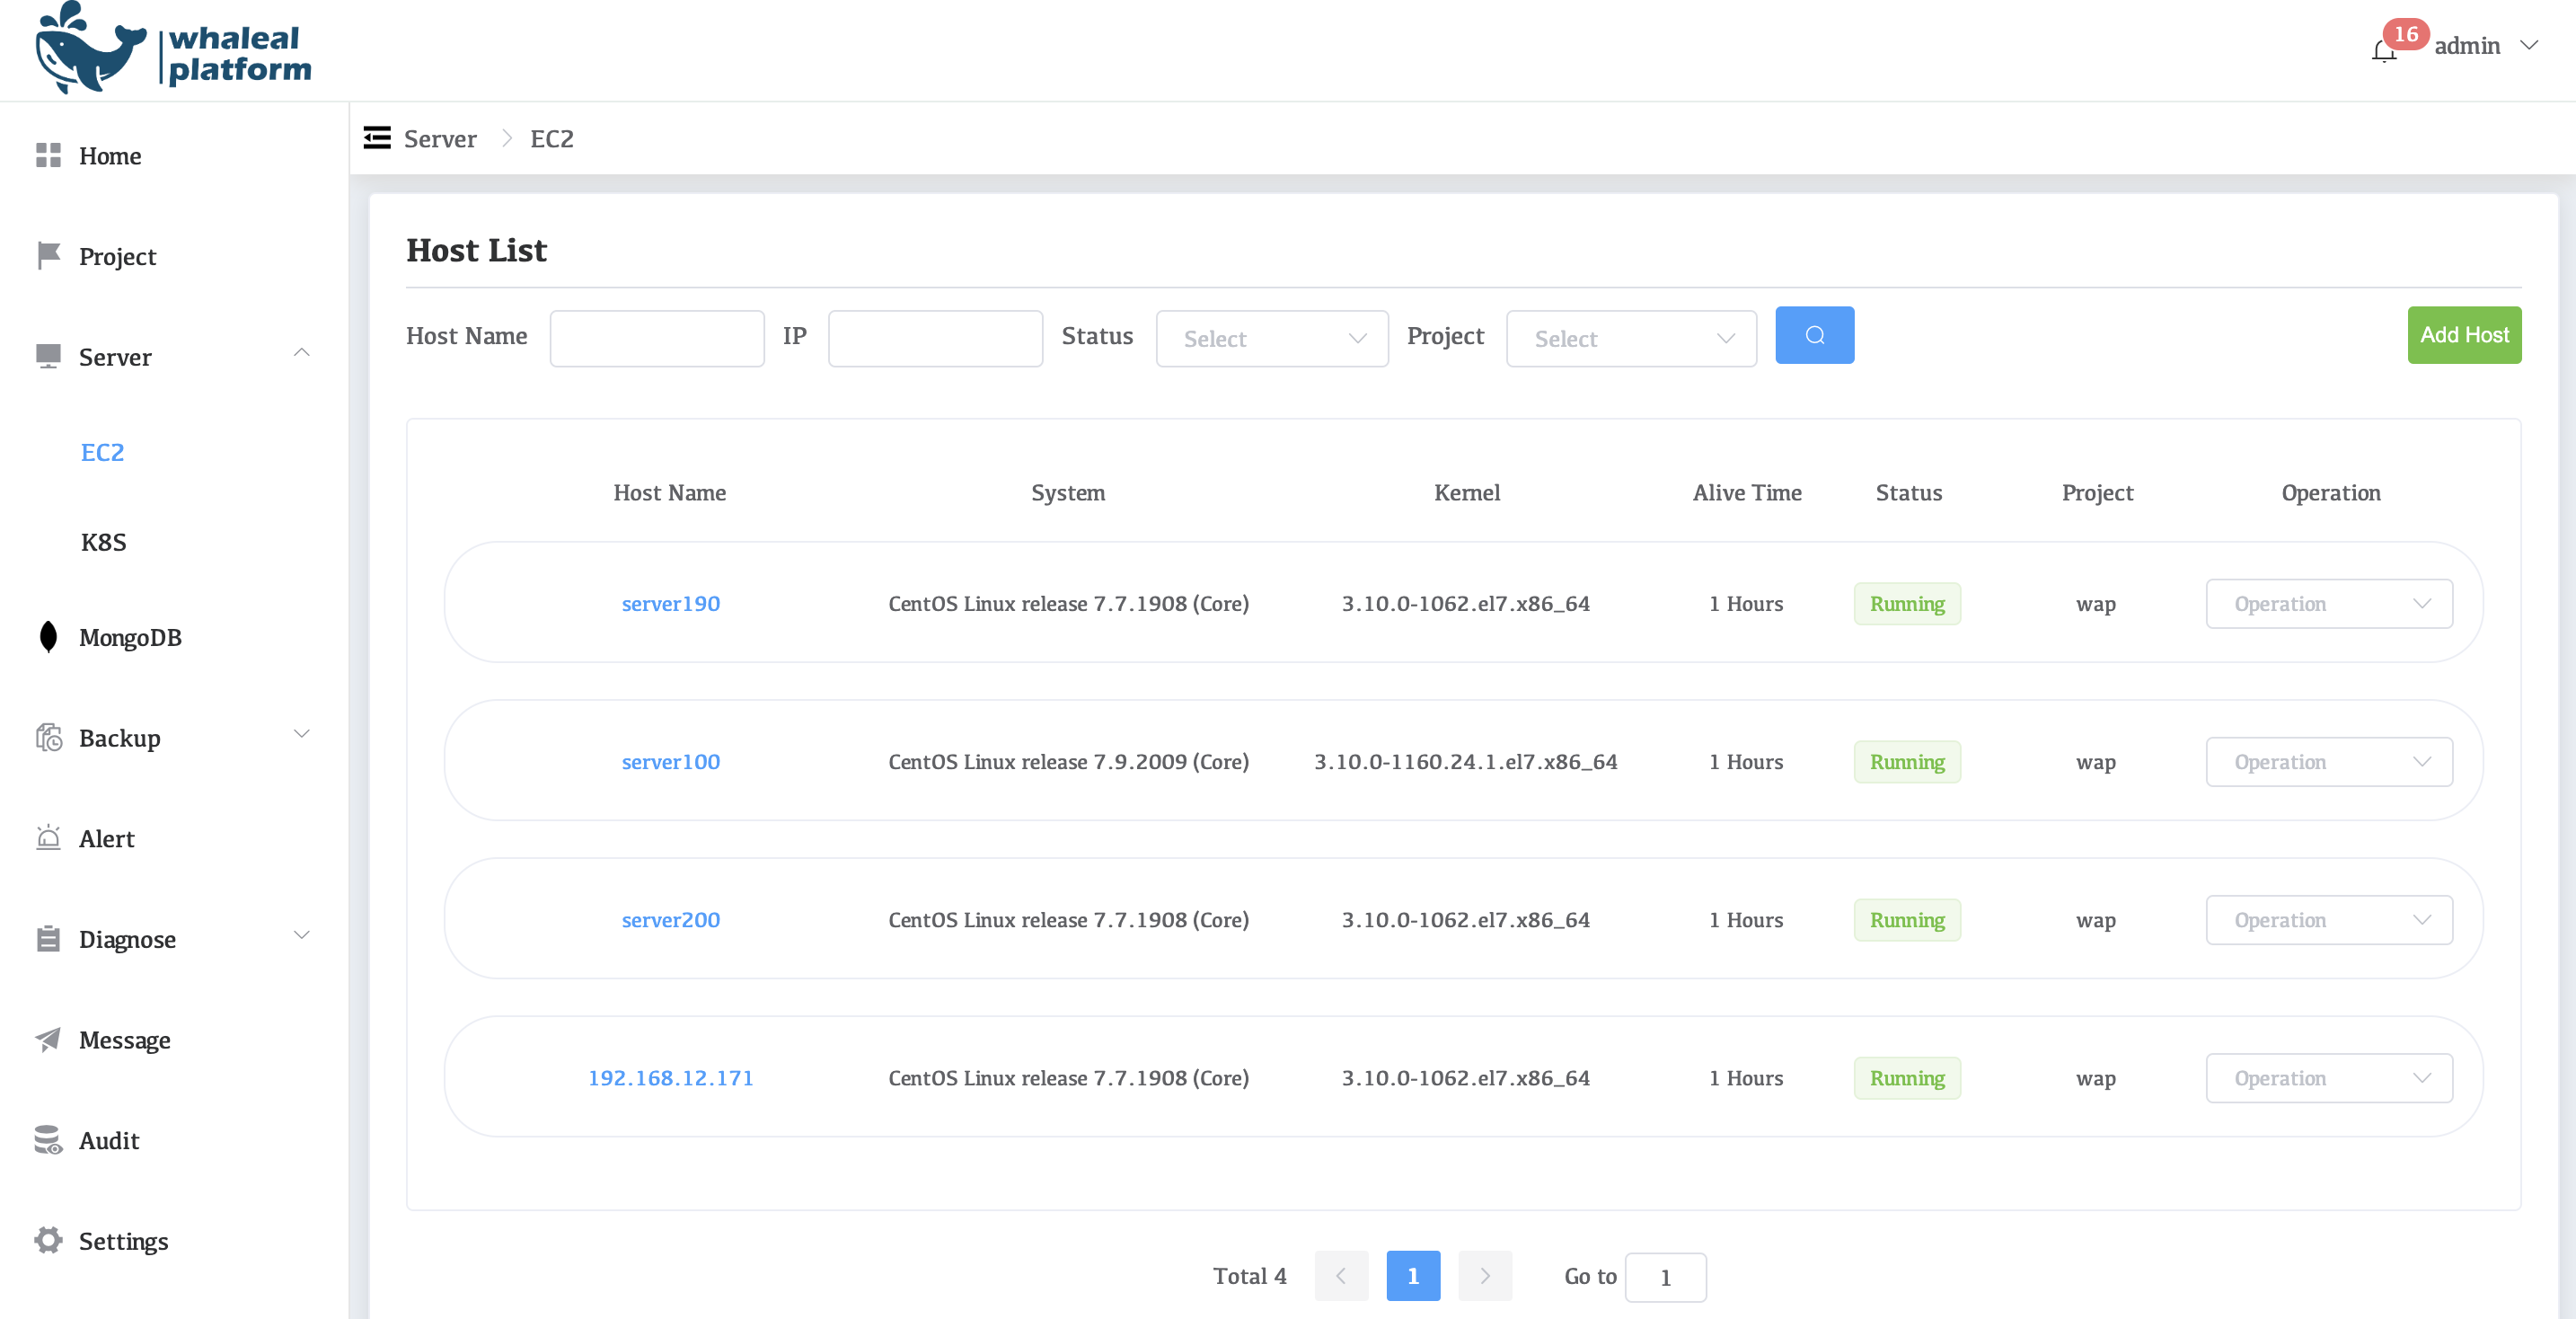The width and height of the screenshot is (2576, 1319).
Task: Click the Audit database icon
Action: (48, 1140)
